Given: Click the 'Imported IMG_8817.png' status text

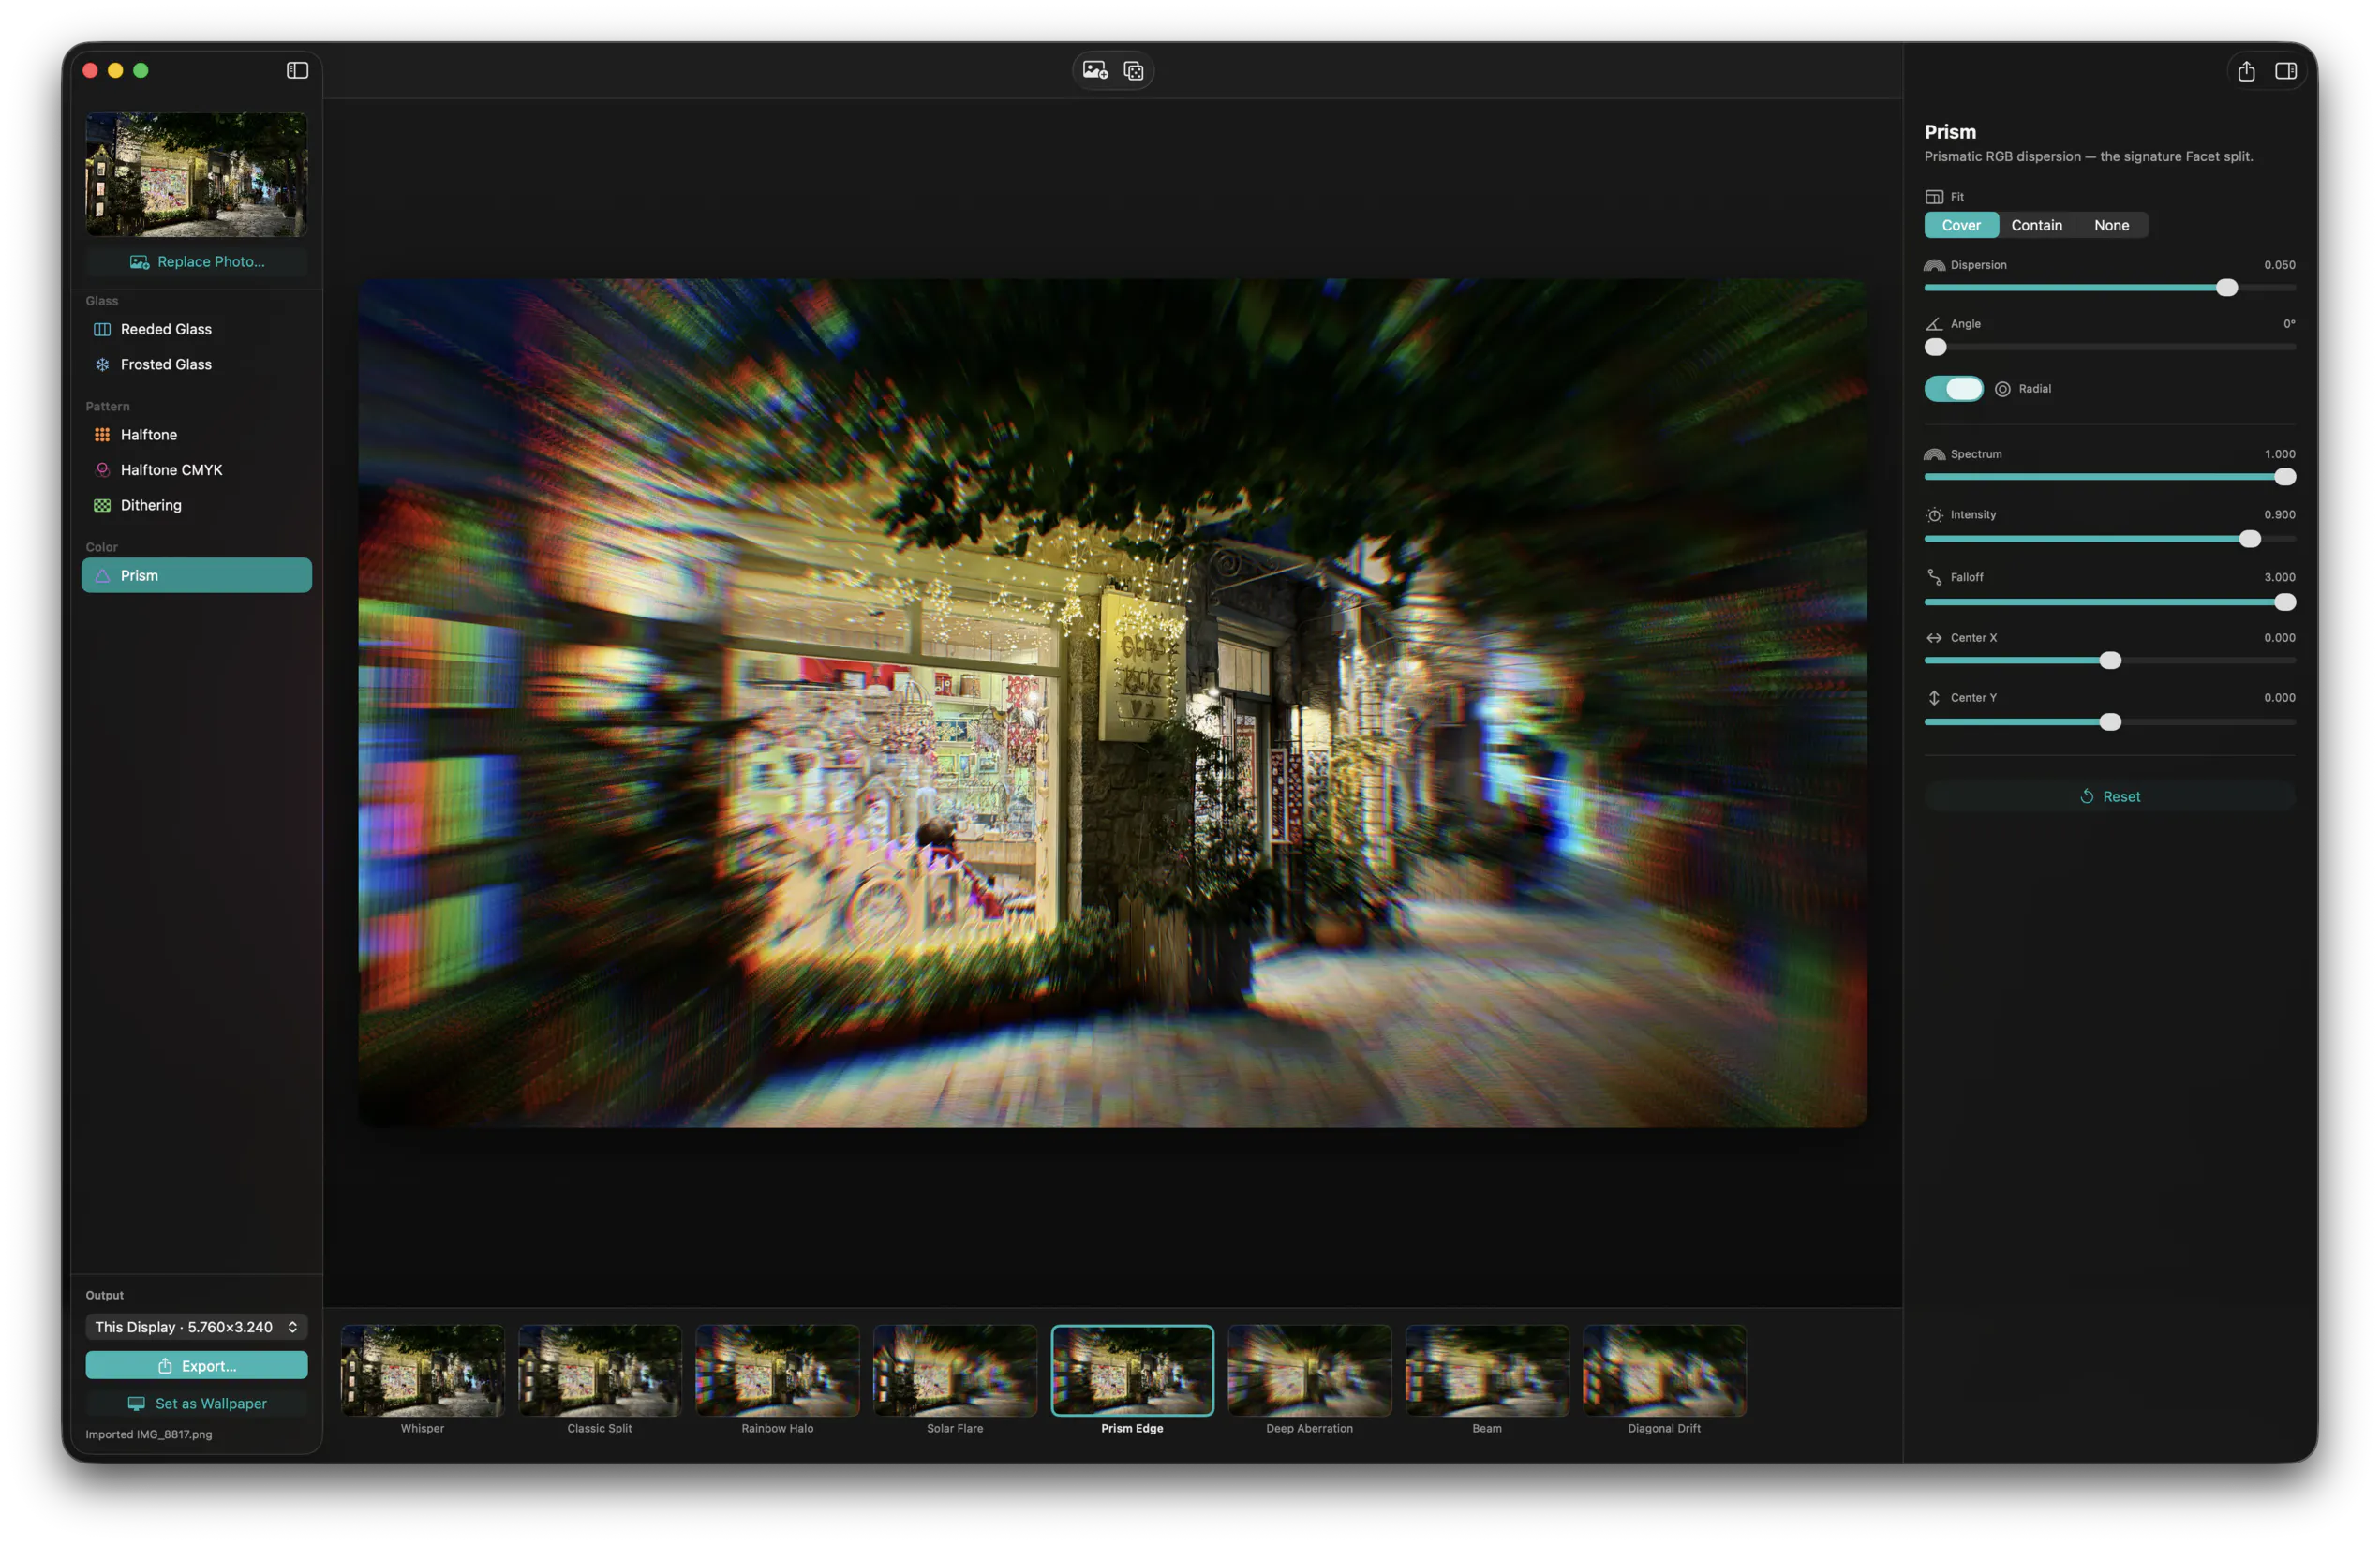Looking at the screenshot, I should (149, 1435).
